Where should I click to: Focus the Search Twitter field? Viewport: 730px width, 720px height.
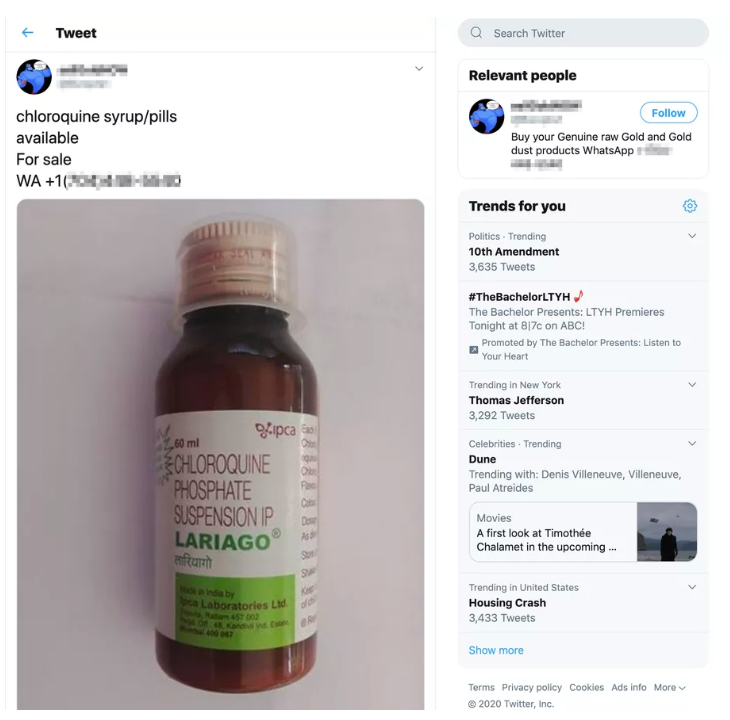point(583,33)
